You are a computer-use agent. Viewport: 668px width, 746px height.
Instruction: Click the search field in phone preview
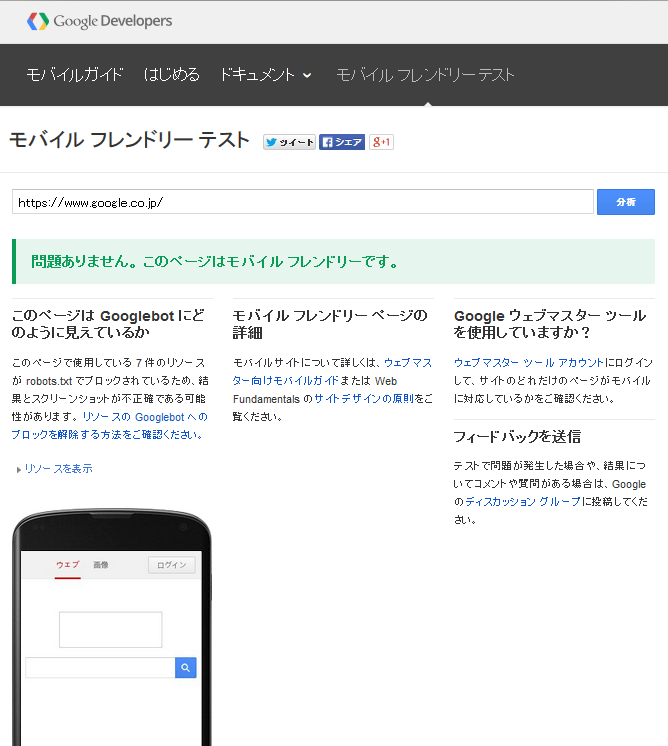pyautogui.click(x=100, y=667)
